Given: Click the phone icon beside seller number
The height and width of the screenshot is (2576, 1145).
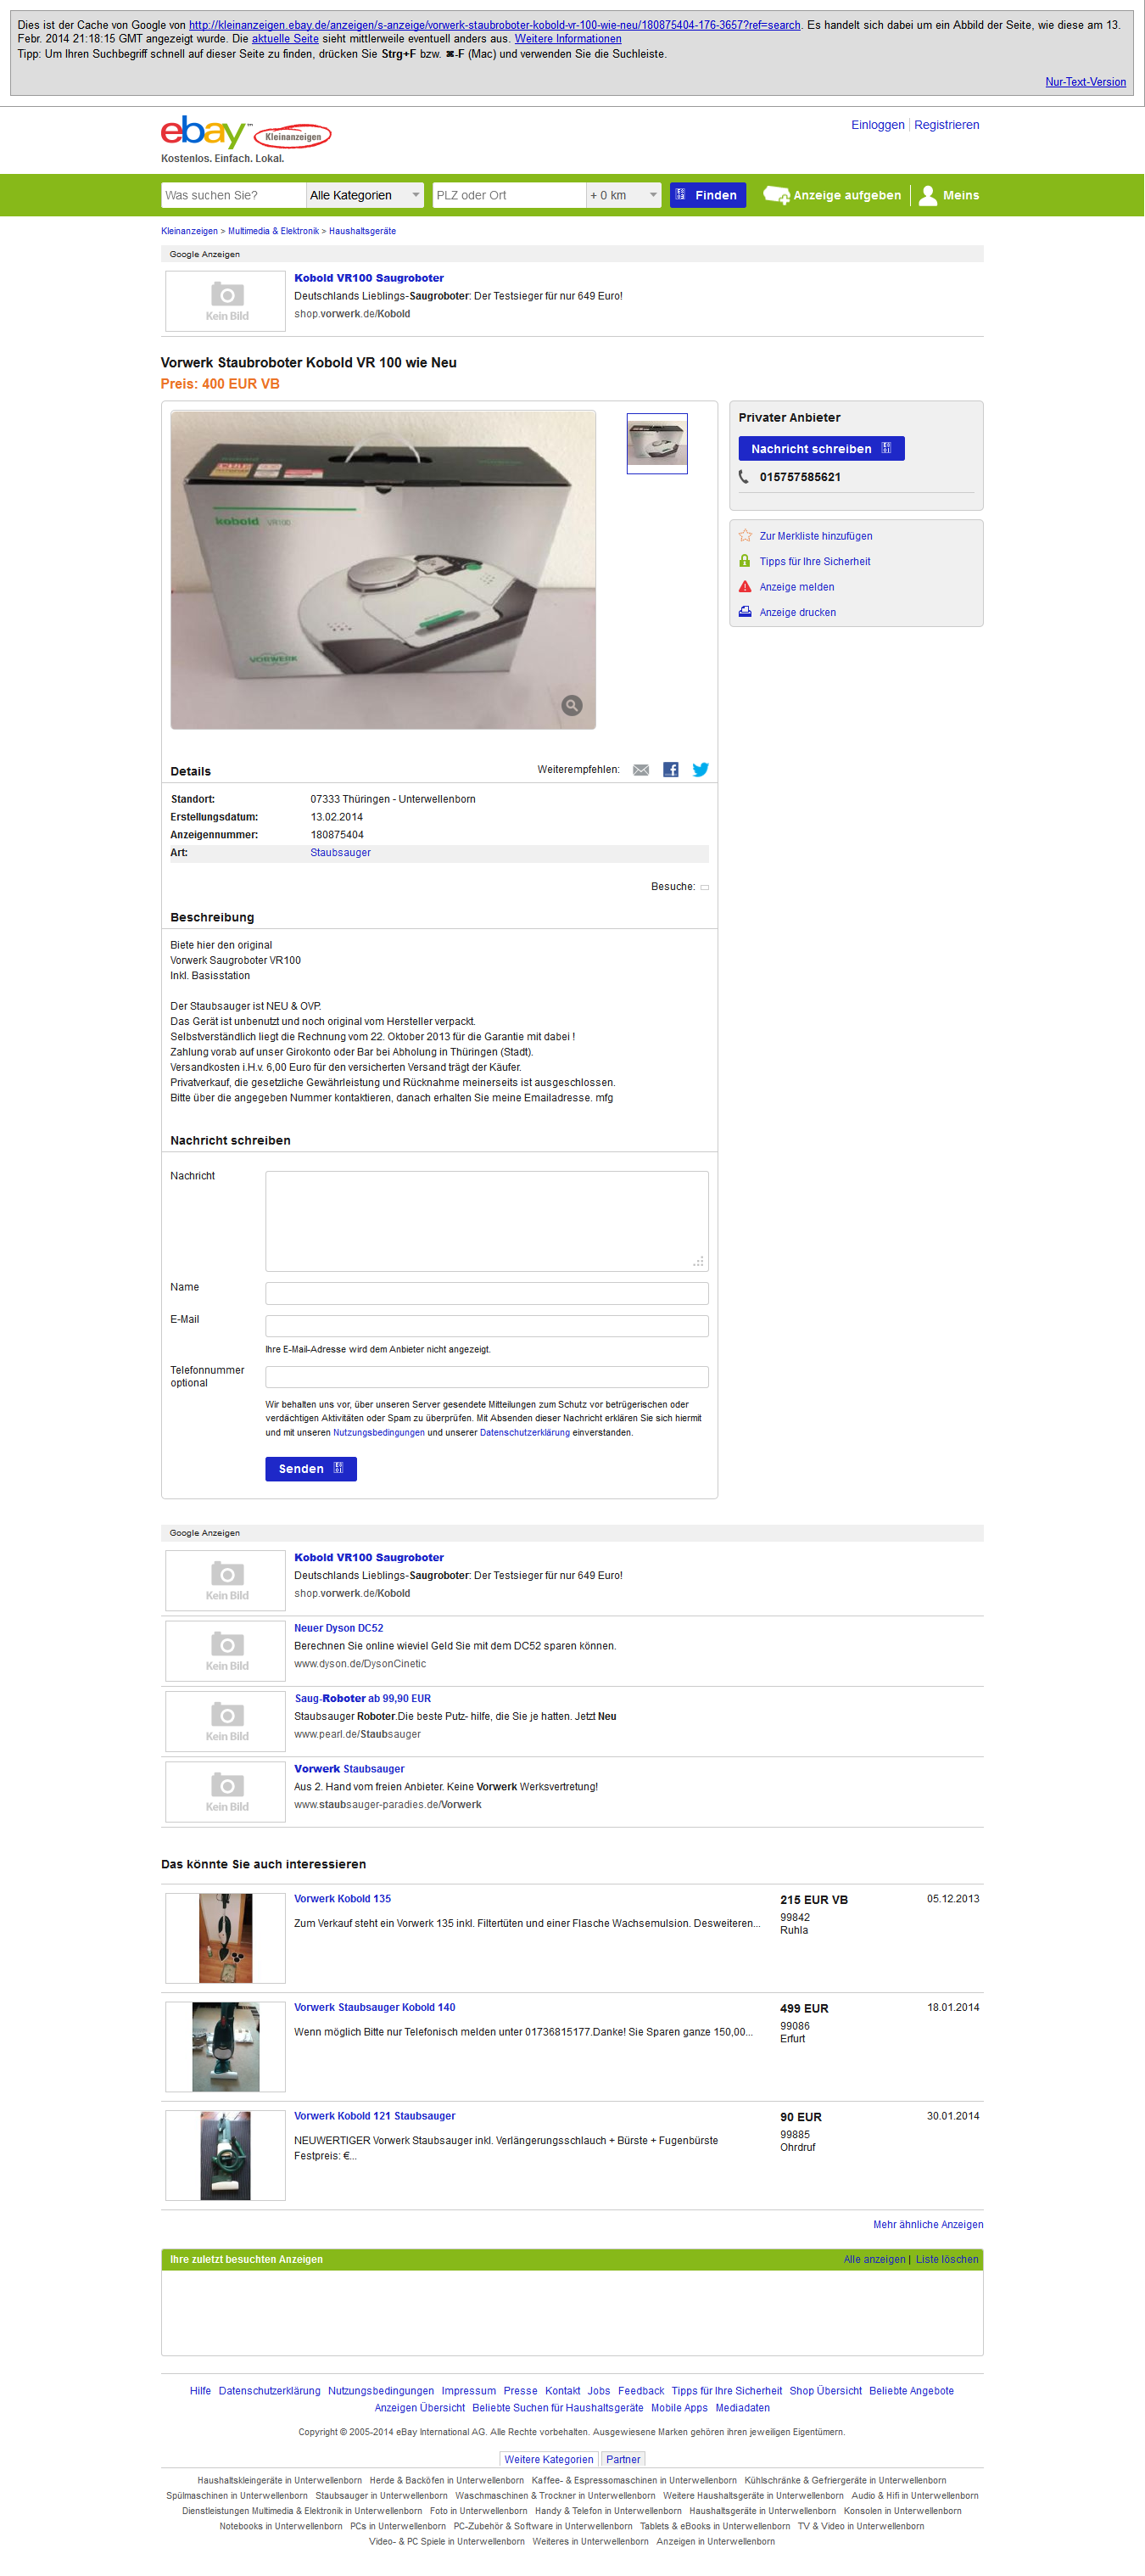Looking at the screenshot, I should [744, 477].
